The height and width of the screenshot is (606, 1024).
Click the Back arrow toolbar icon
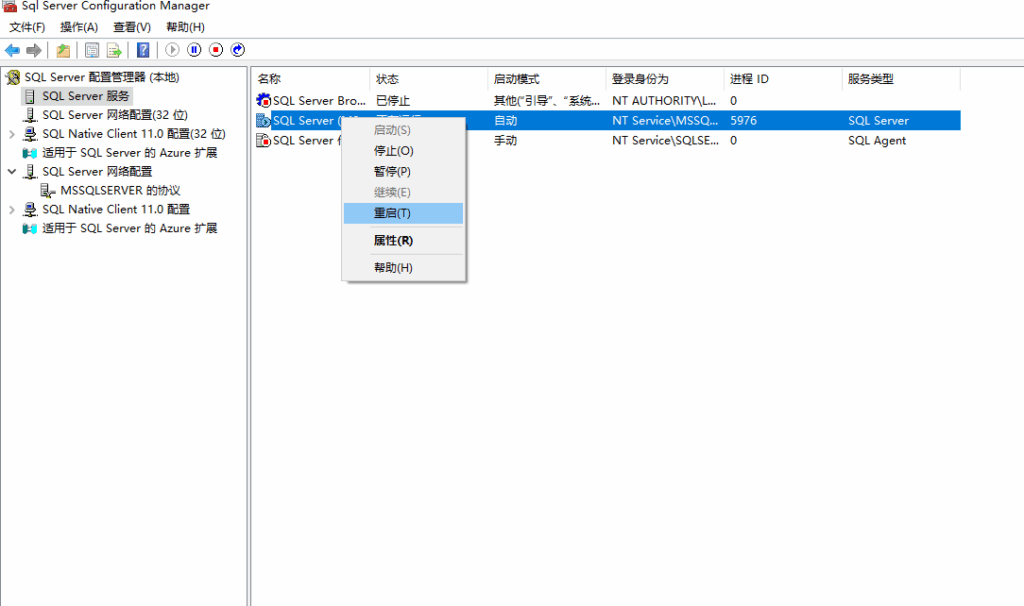pyautogui.click(x=12, y=50)
